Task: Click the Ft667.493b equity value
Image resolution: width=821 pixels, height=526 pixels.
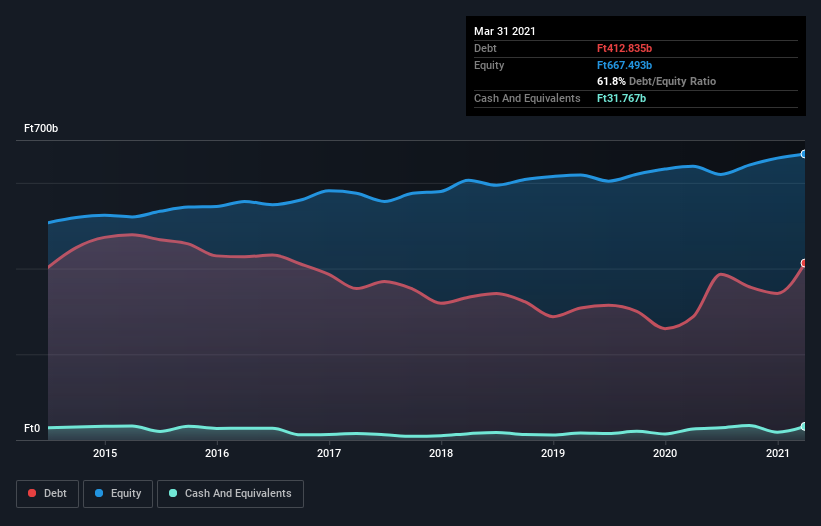Action: pos(624,65)
